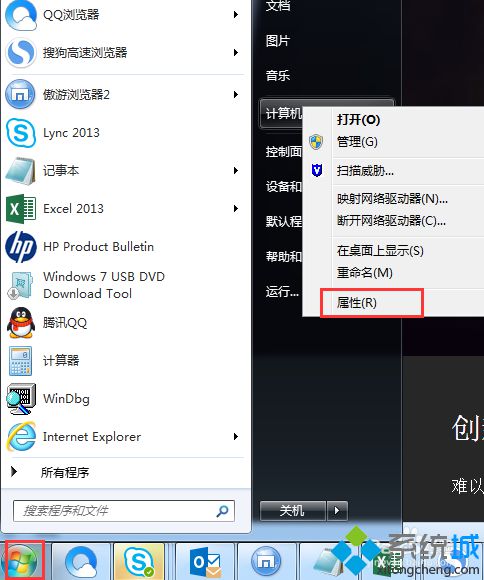The height and width of the screenshot is (580, 484).
Task: Click the 傲游浏览器2 icon
Action: (20, 94)
